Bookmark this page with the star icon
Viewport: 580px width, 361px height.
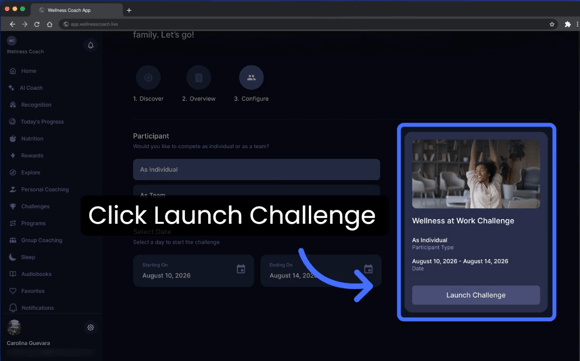(552, 24)
